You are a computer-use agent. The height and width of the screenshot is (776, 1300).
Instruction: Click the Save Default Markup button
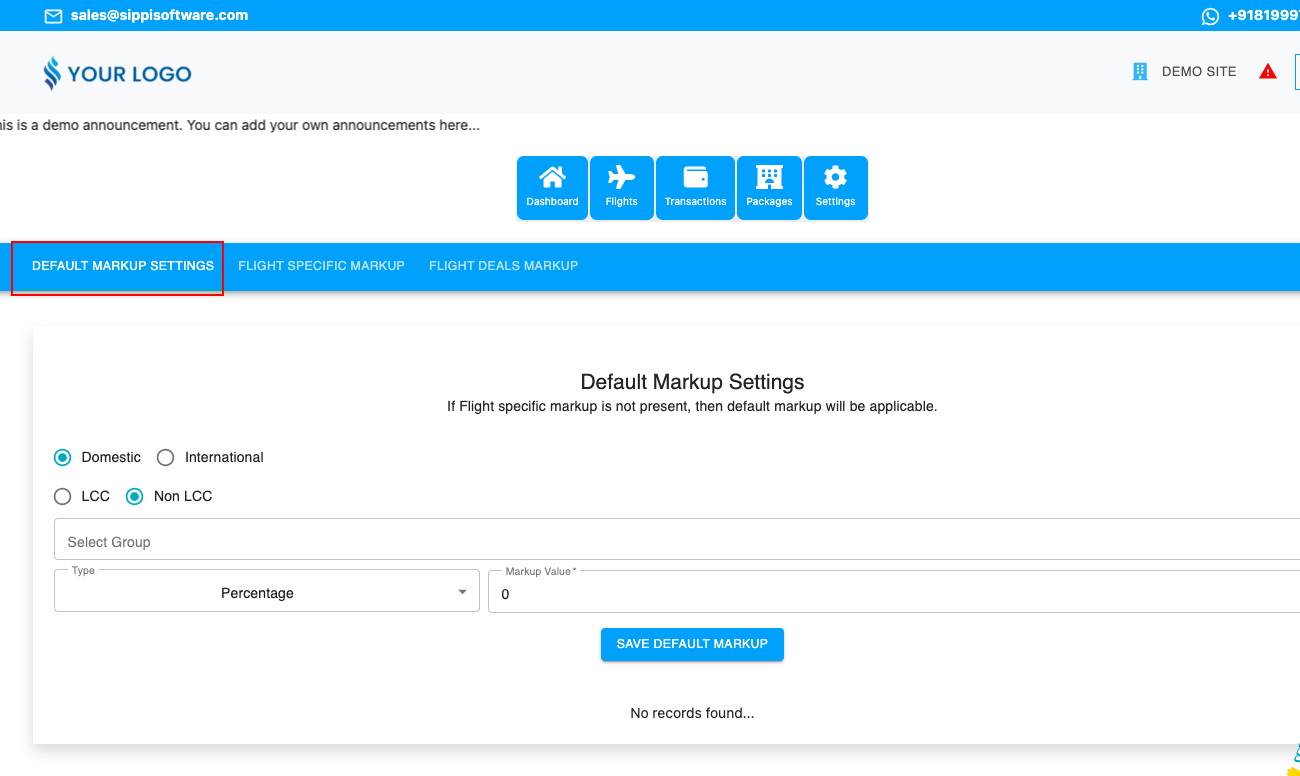[x=692, y=644]
